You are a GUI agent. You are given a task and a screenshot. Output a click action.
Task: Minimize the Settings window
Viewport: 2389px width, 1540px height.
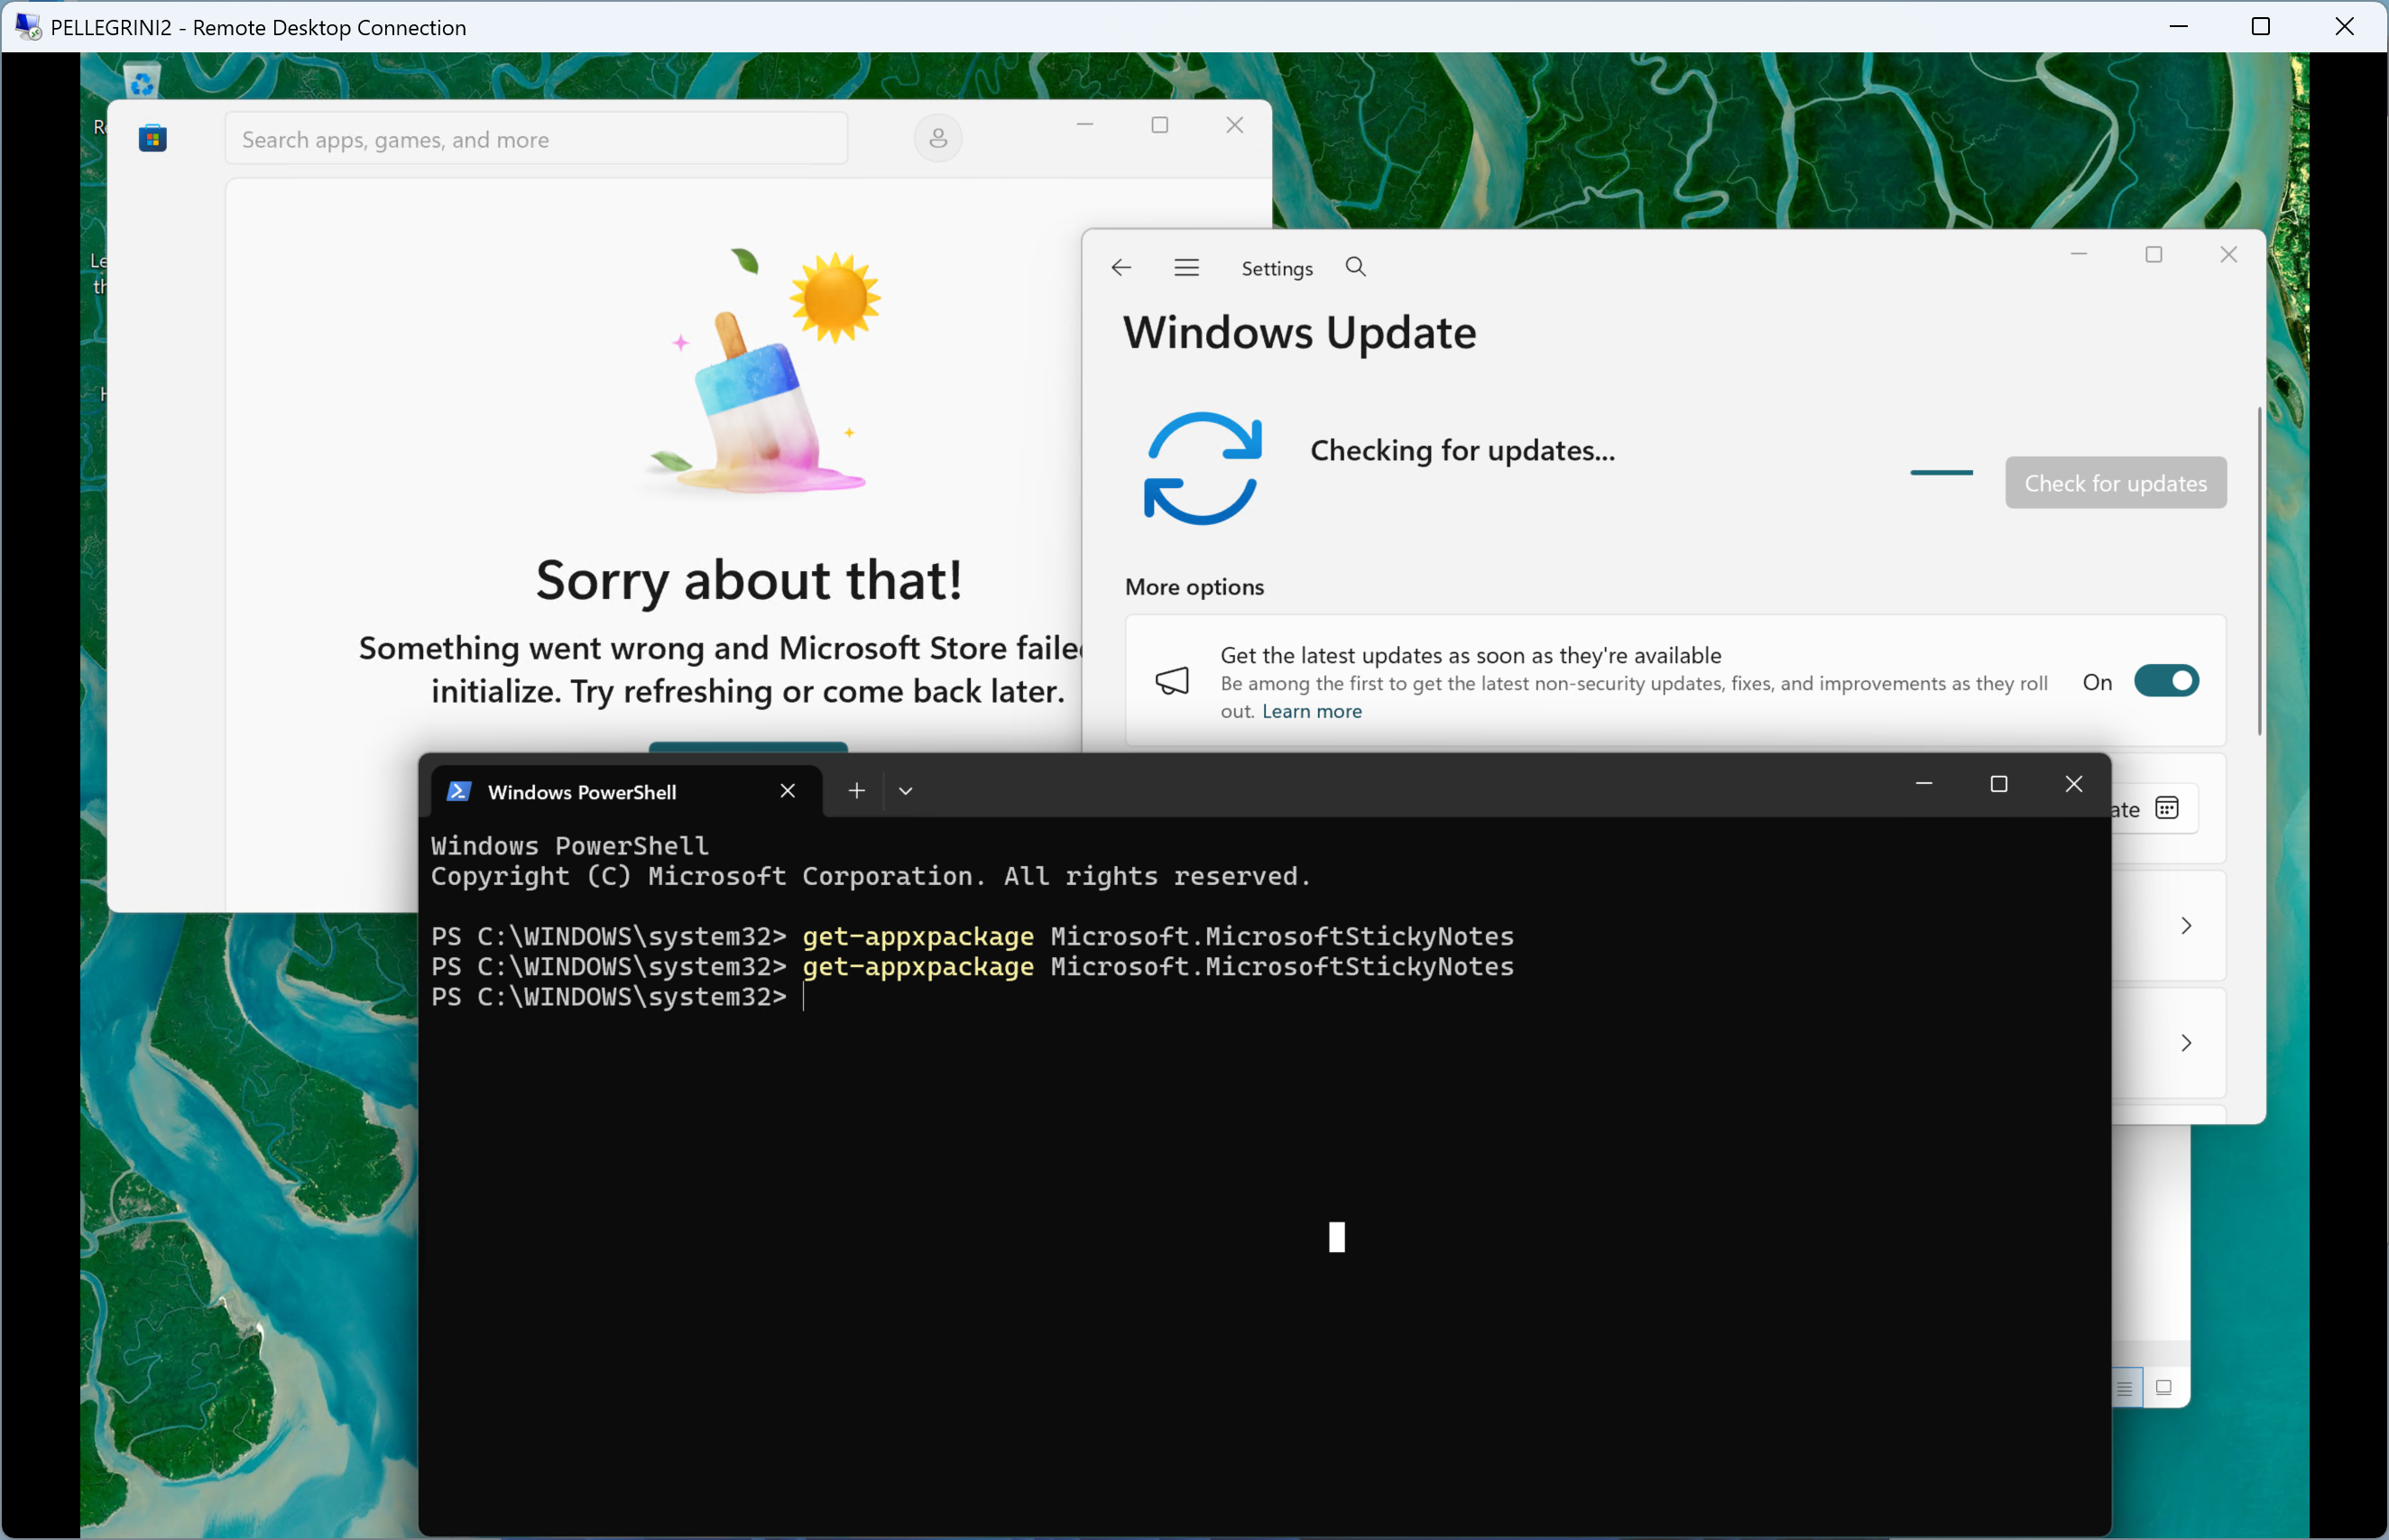coord(2078,254)
